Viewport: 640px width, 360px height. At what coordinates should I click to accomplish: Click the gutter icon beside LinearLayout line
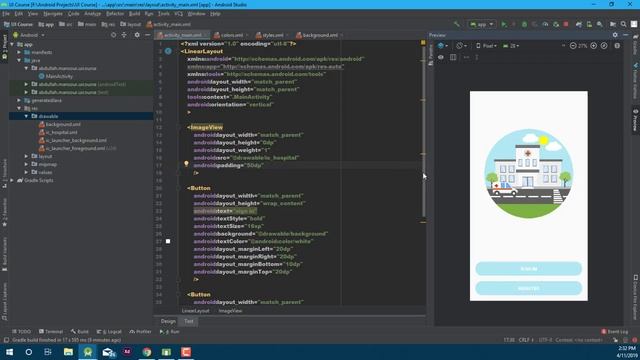168,51
